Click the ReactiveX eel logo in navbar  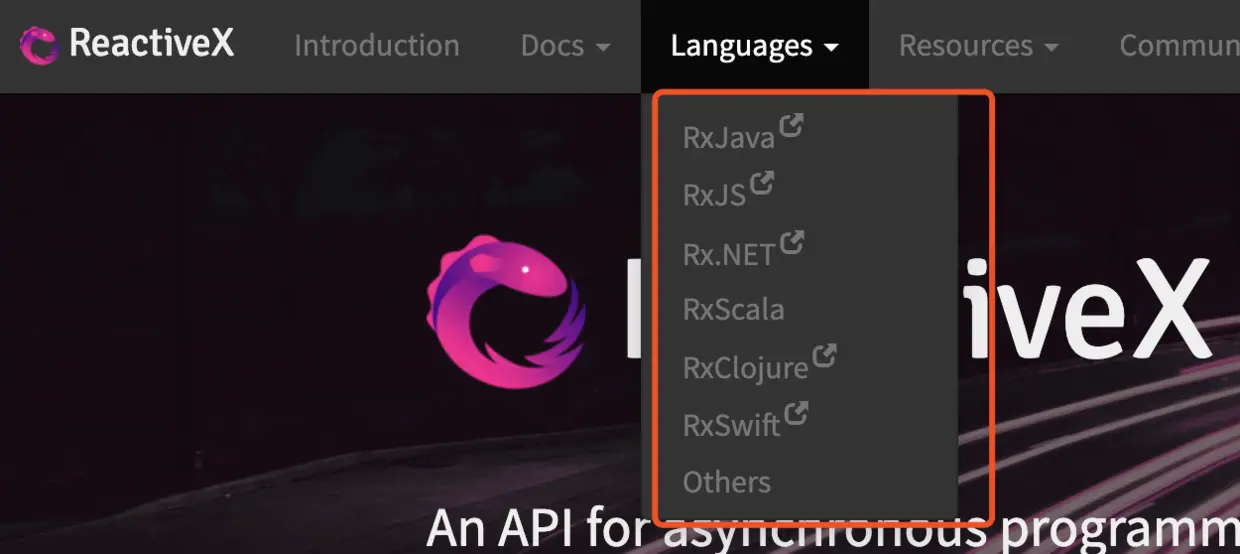tap(40, 46)
